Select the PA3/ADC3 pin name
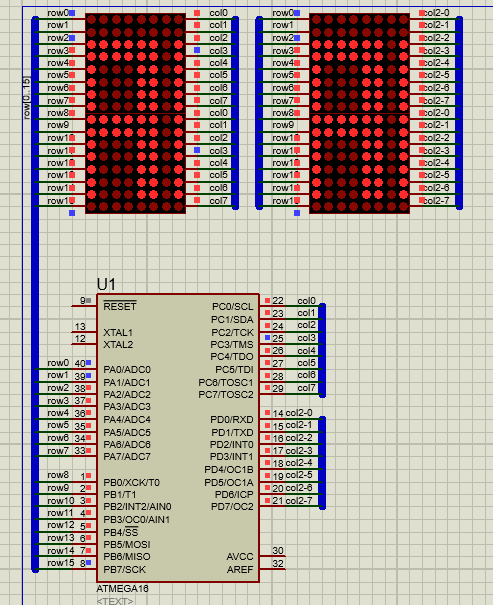 click(127, 407)
